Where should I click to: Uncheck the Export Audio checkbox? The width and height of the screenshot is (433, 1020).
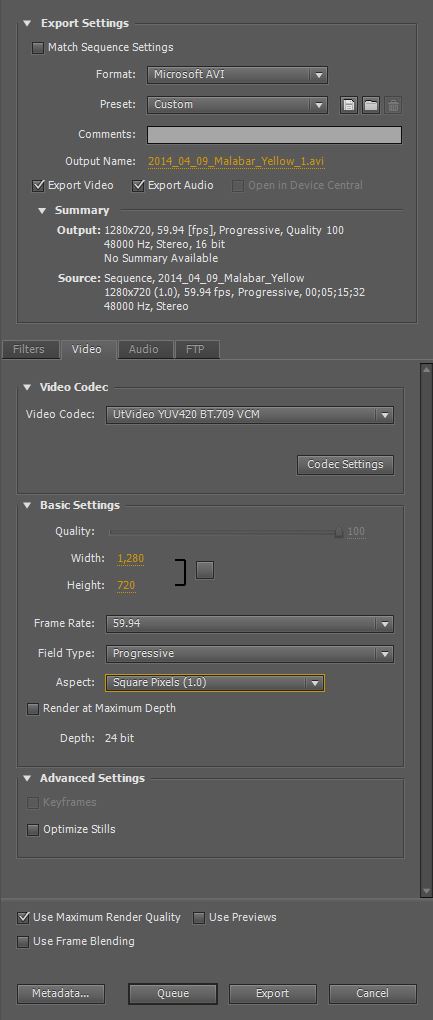[x=138, y=185]
